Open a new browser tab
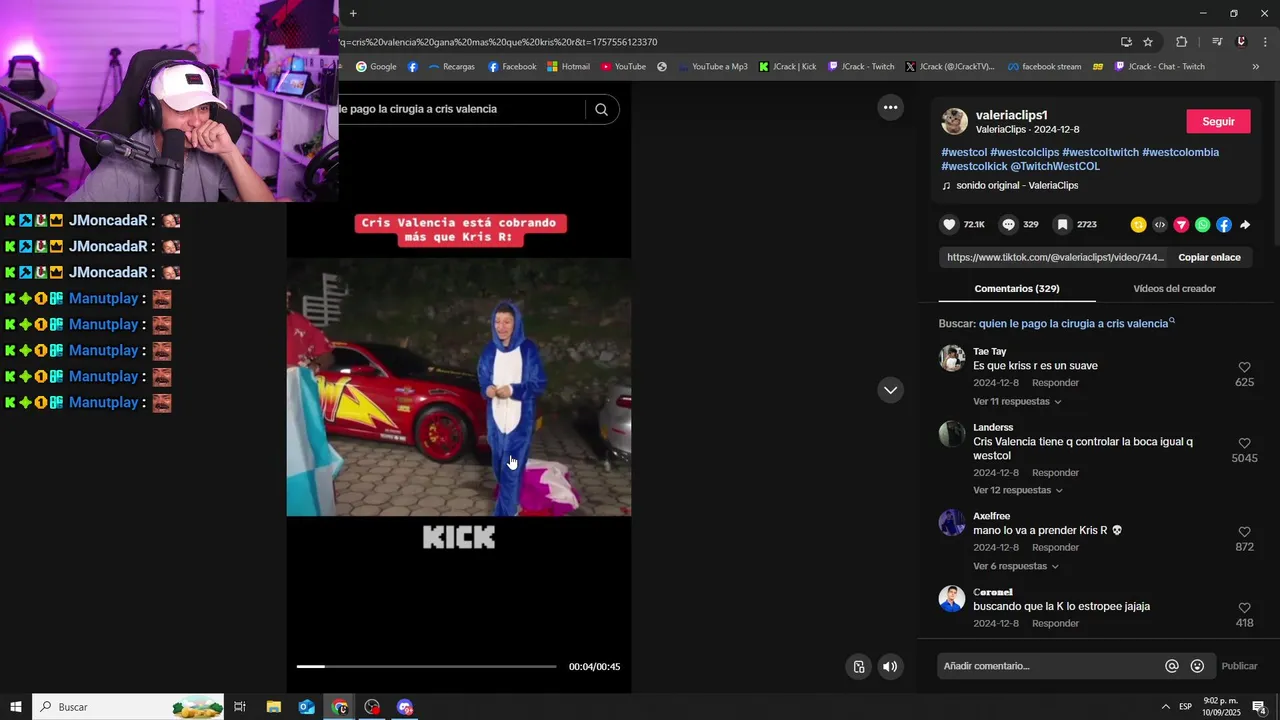 353,13
